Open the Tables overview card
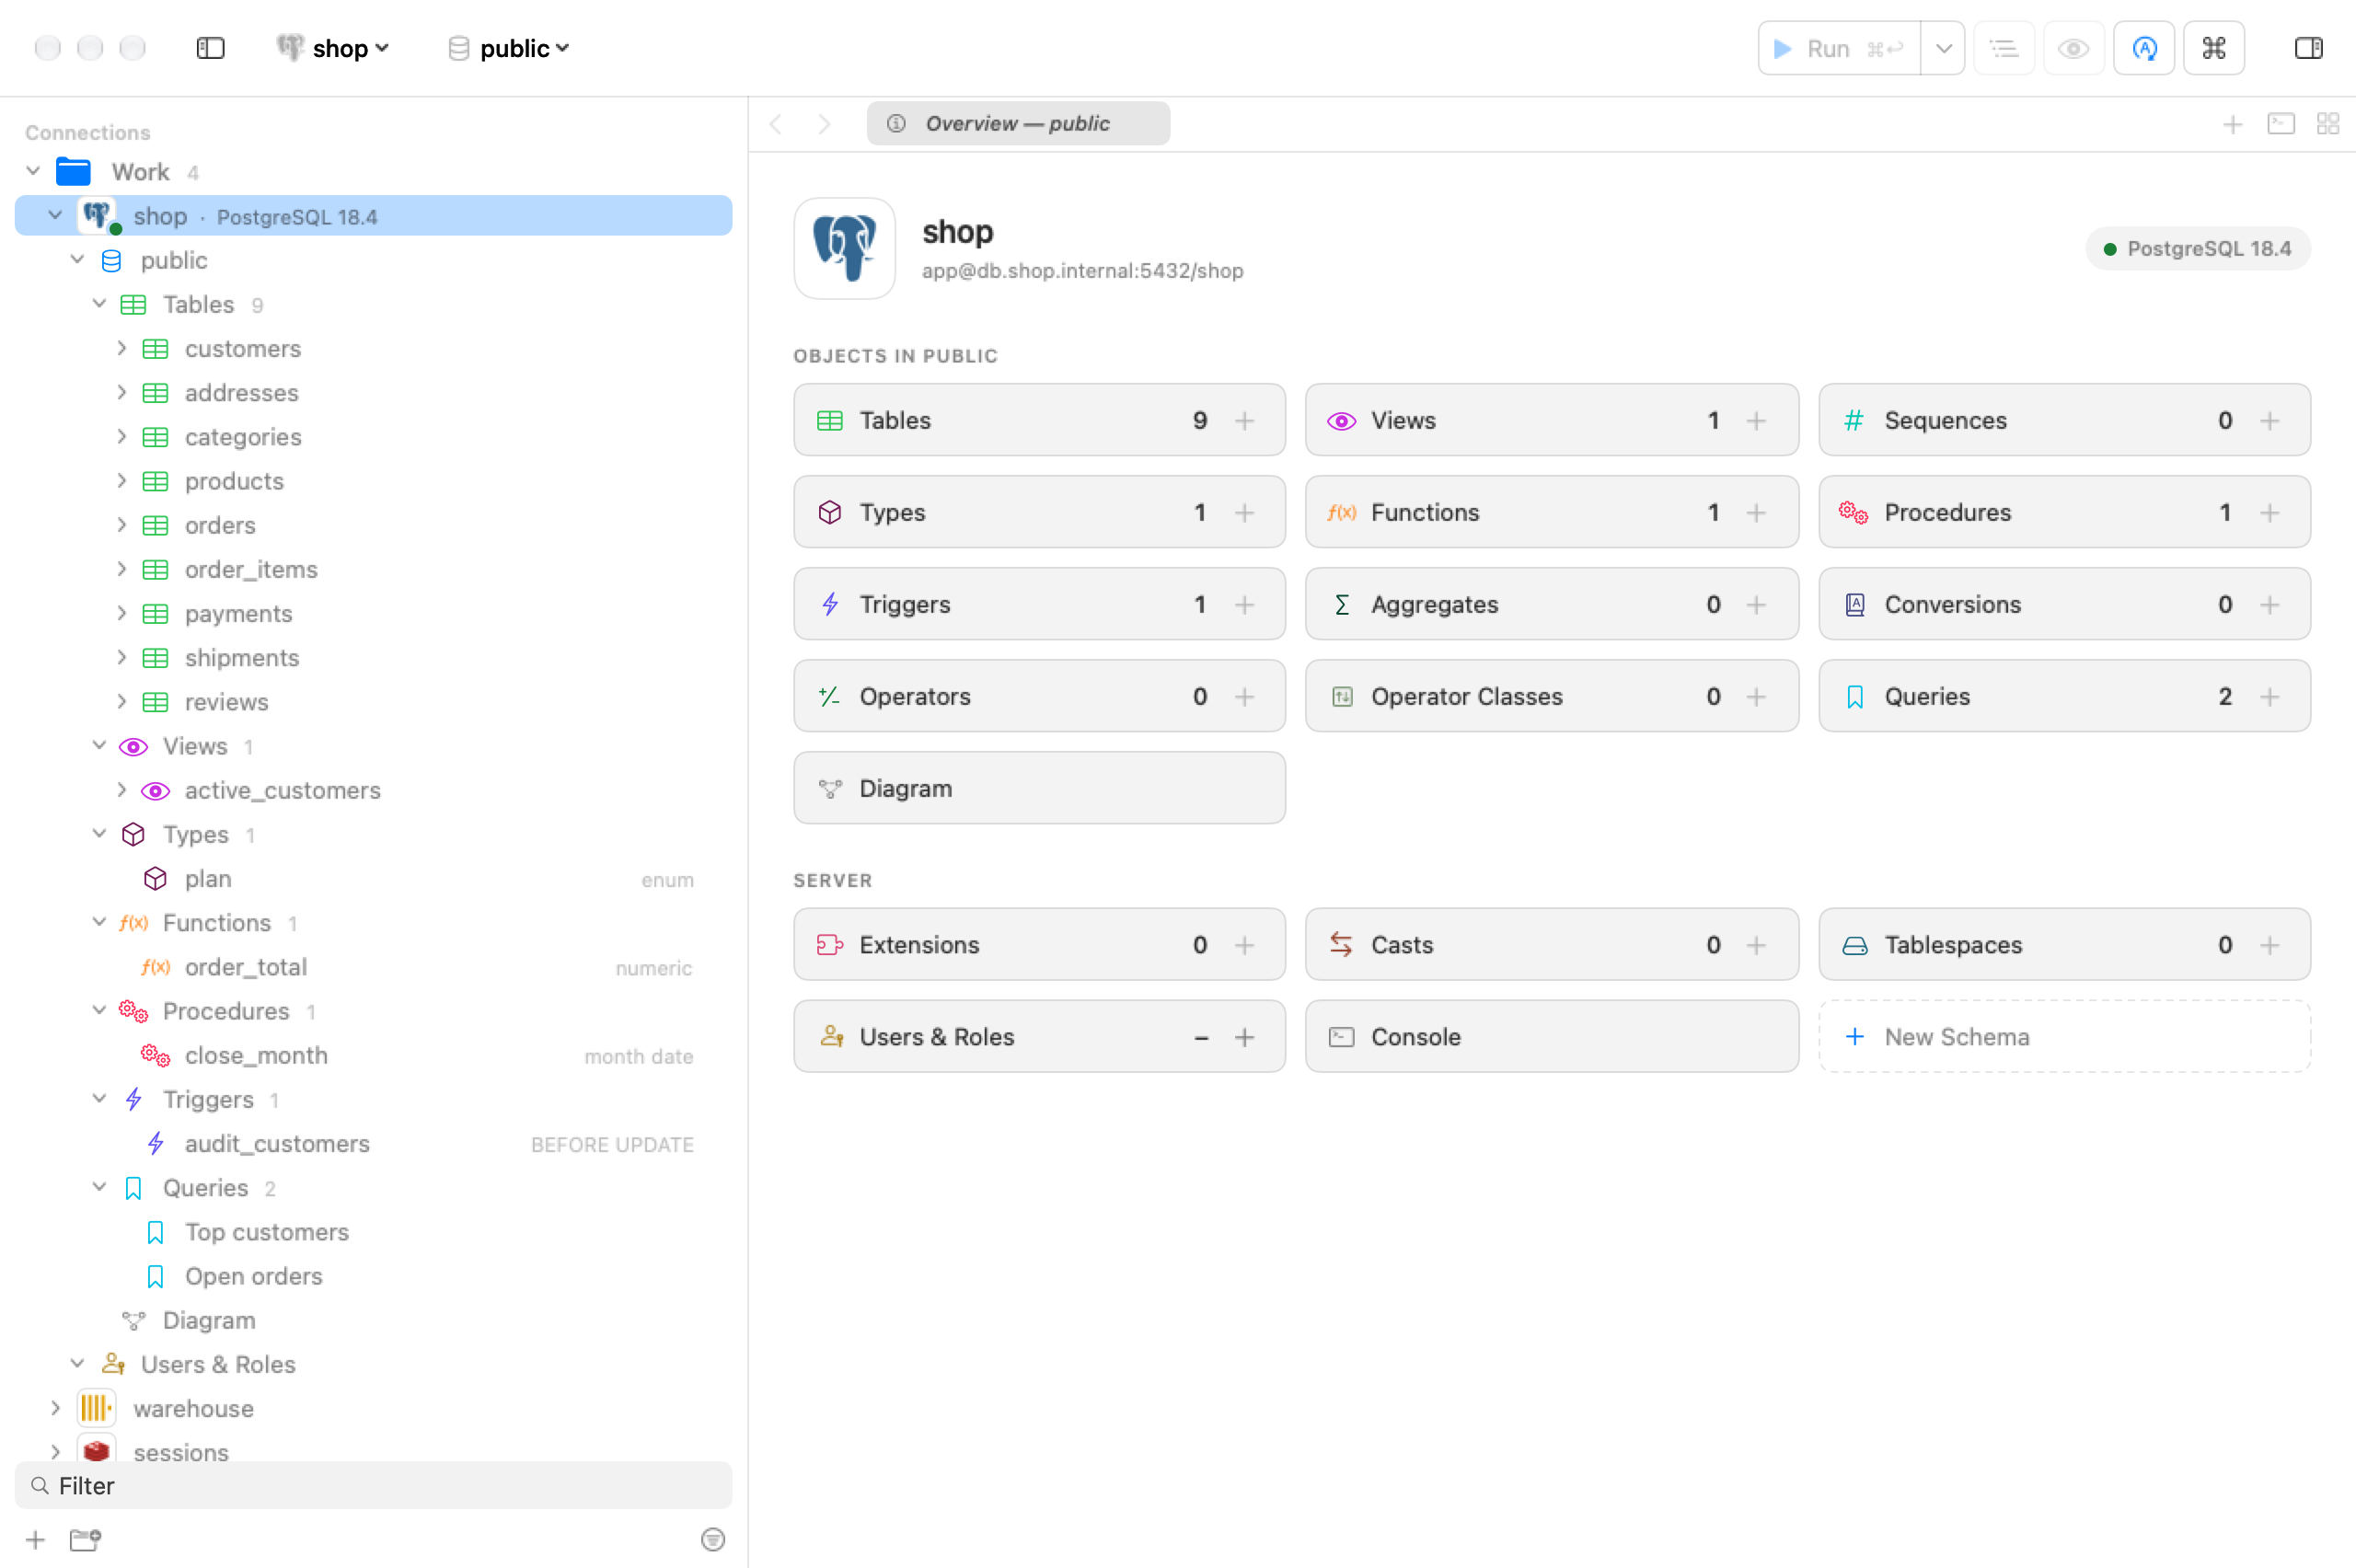This screenshot has width=2356, height=1568. [x=1039, y=420]
